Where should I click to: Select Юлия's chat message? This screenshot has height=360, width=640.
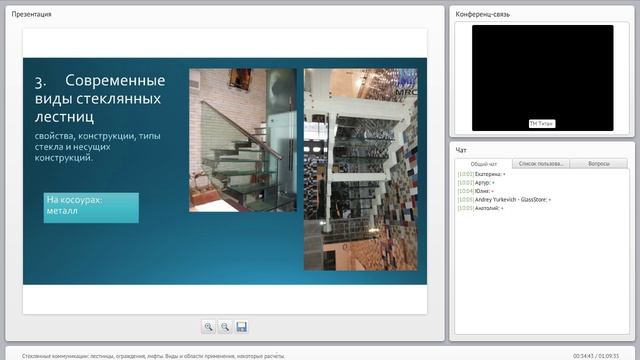(x=476, y=191)
